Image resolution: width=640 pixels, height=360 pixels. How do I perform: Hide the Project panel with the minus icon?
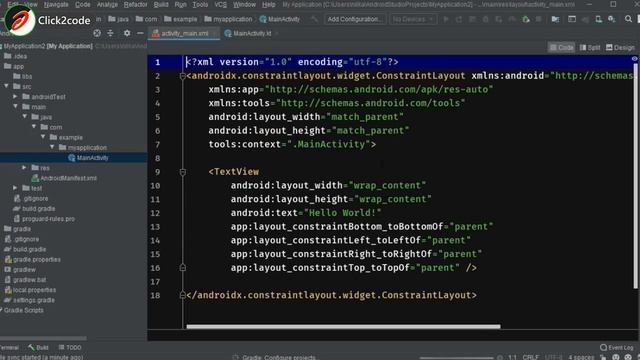coord(140,33)
